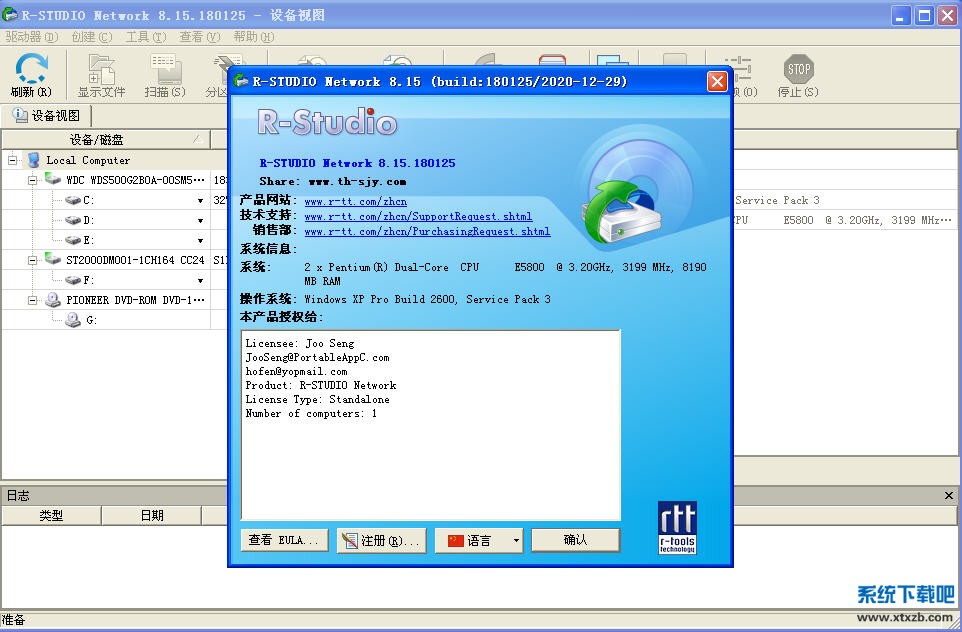Close the log (日志) panel
The width and height of the screenshot is (962, 632).
tap(950, 496)
